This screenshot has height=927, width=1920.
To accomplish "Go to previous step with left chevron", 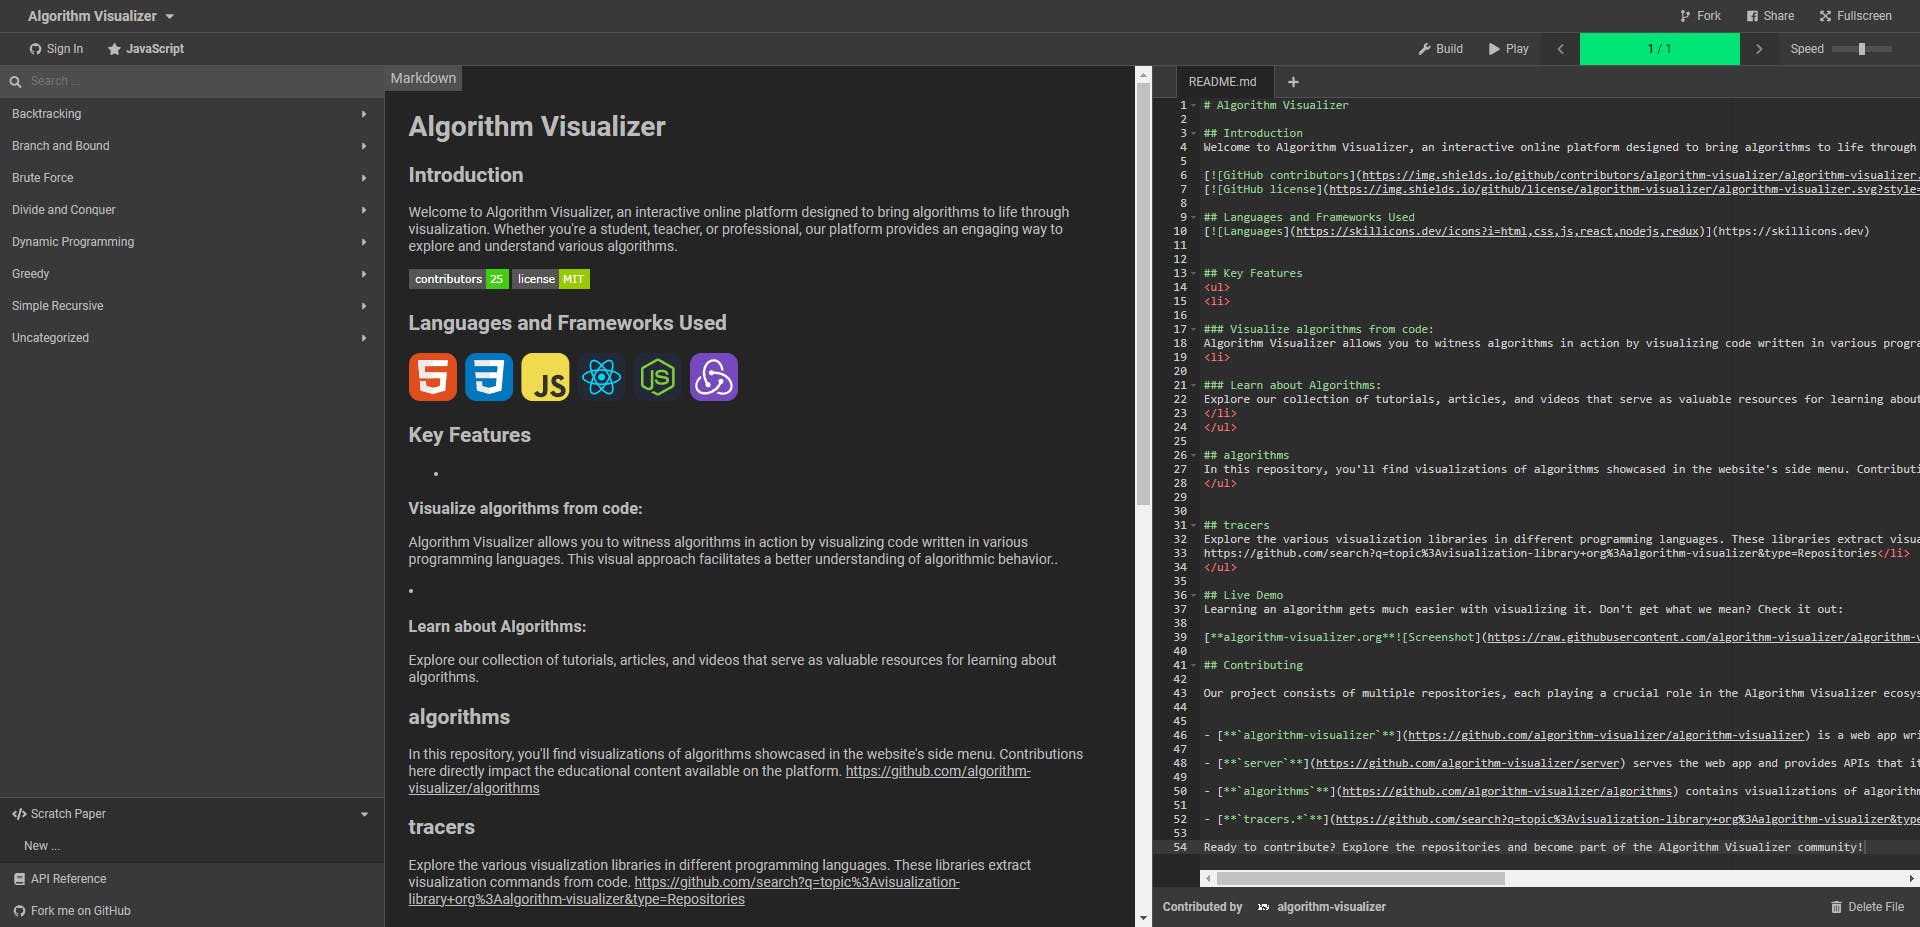I will [1560, 49].
